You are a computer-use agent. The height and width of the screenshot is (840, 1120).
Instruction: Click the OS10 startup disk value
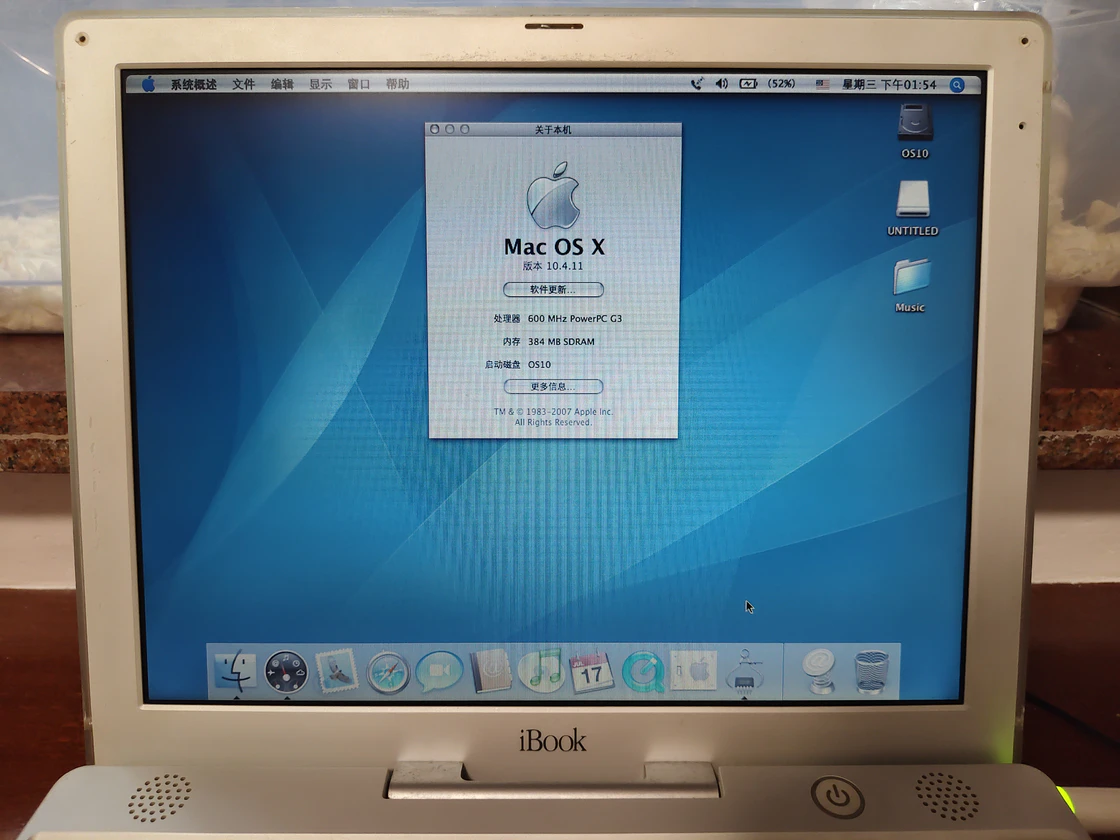(x=539, y=364)
